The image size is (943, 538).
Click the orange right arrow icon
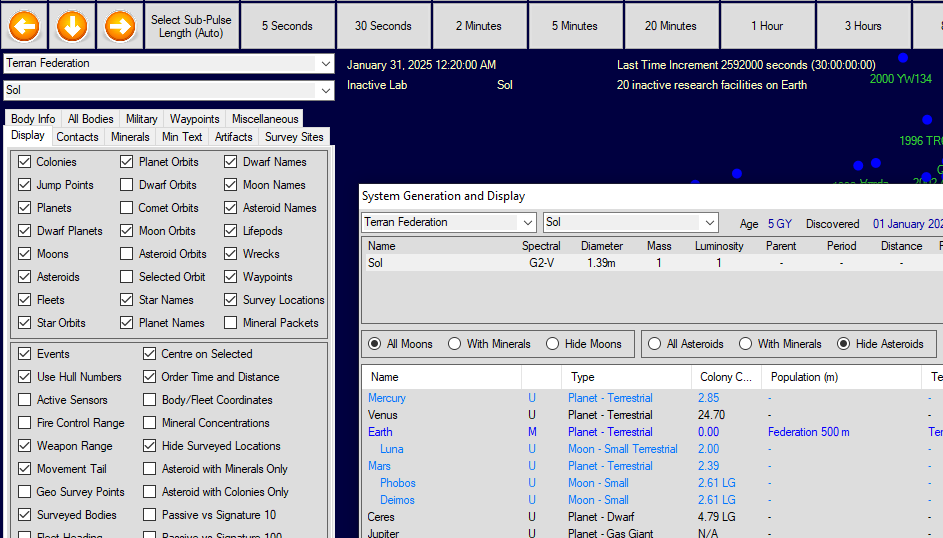tap(120, 26)
